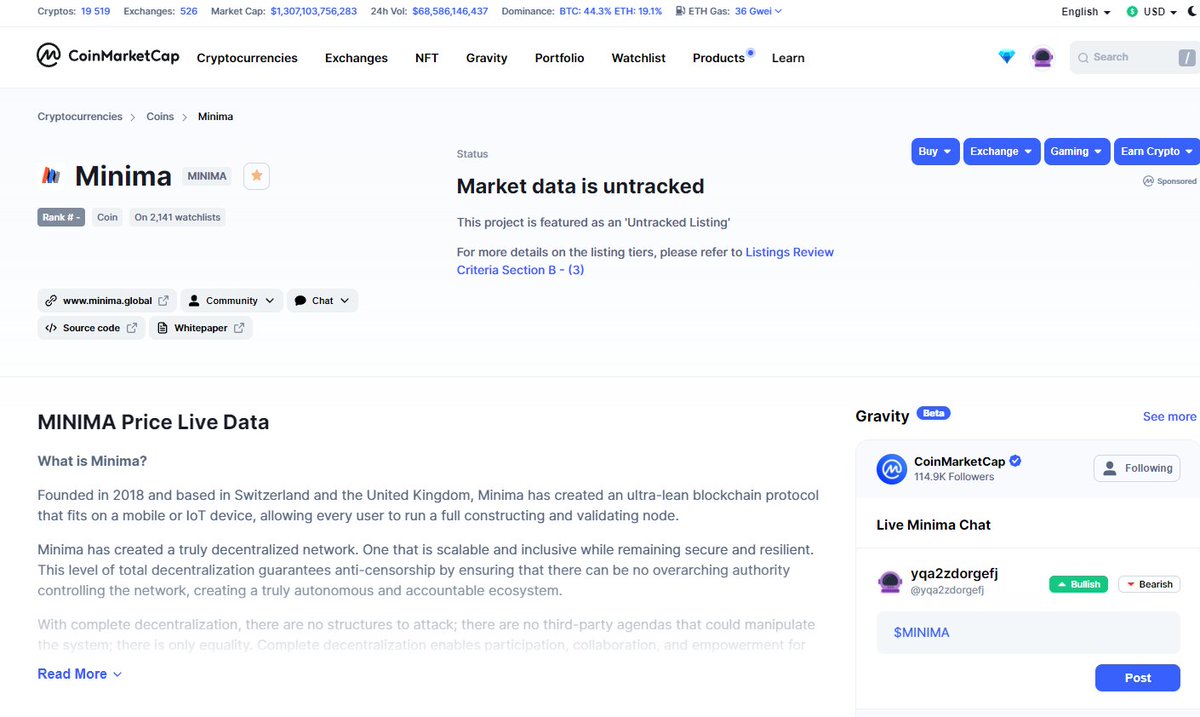
Task: Click the CoinMarketCap Gravity account name
Action: click(x=960, y=461)
